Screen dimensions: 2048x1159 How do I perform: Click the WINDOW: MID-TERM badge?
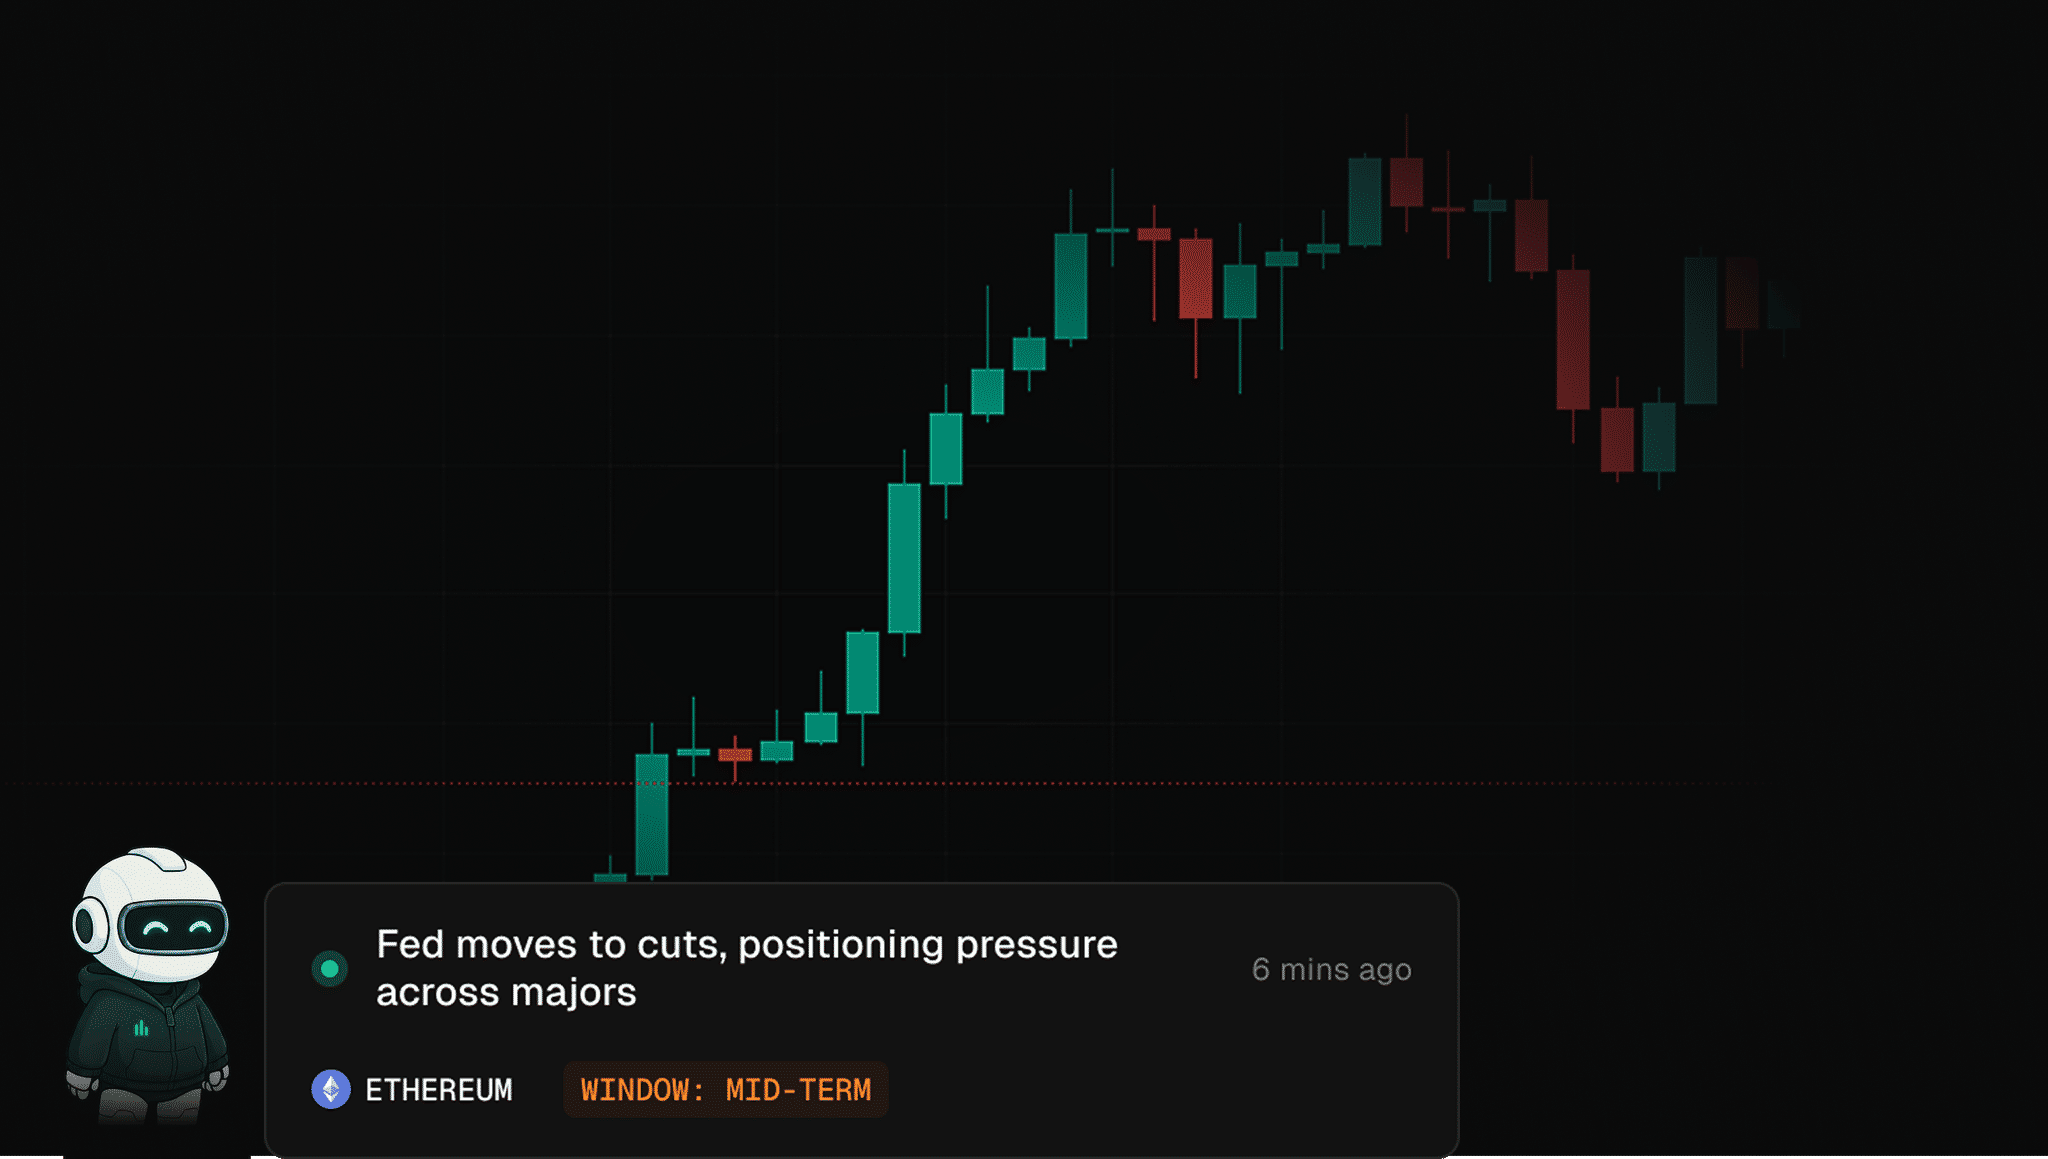point(726,1089)
